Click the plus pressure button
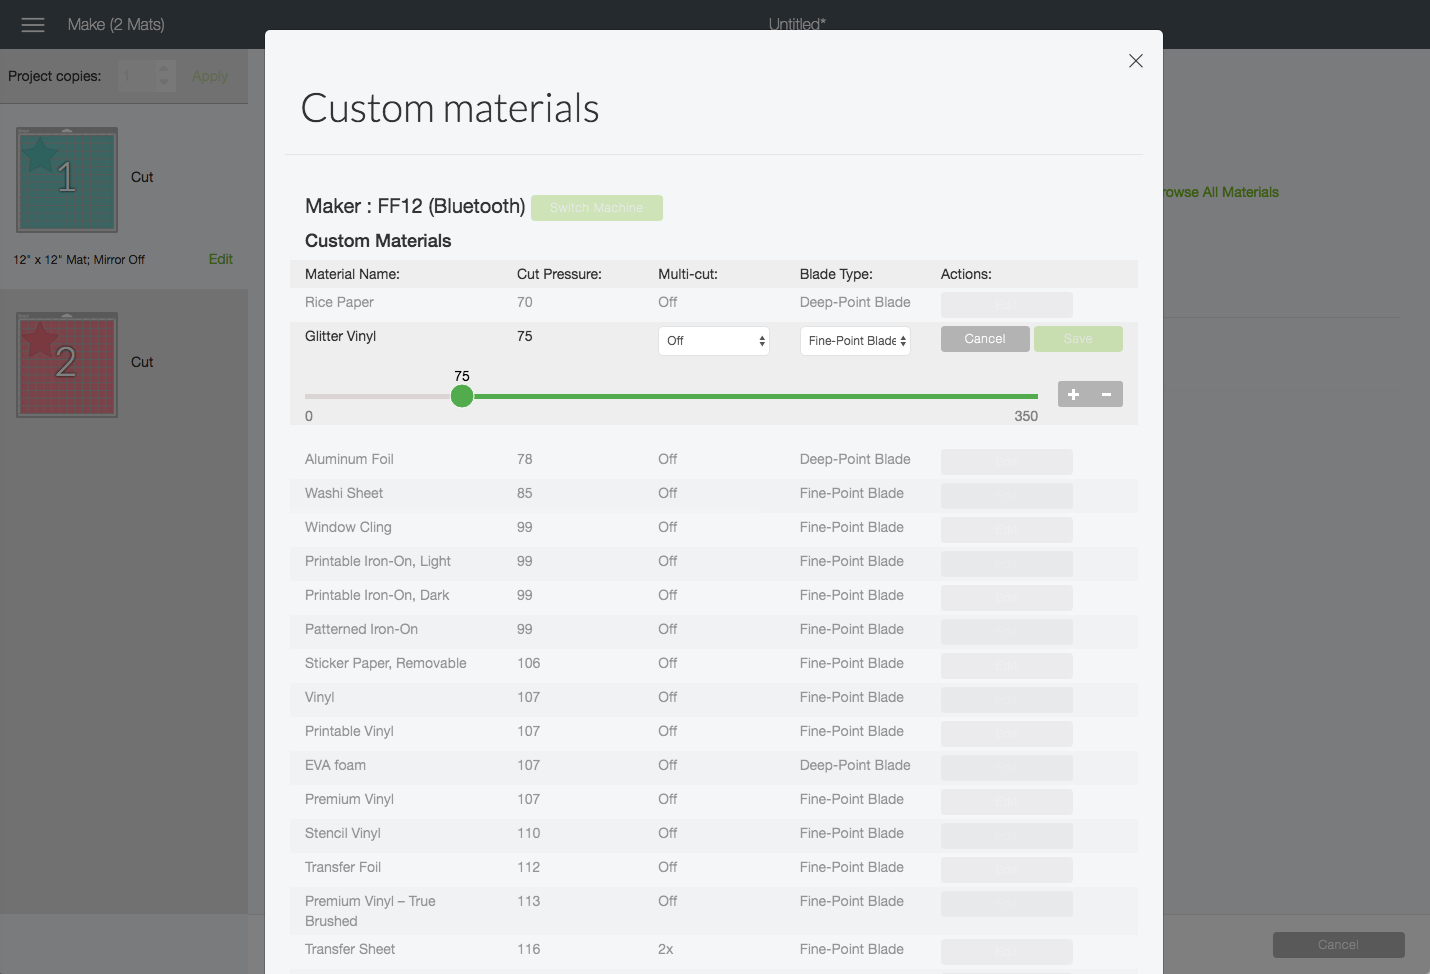Viewport: 1430px width, 974px height. pos(1074,394)
